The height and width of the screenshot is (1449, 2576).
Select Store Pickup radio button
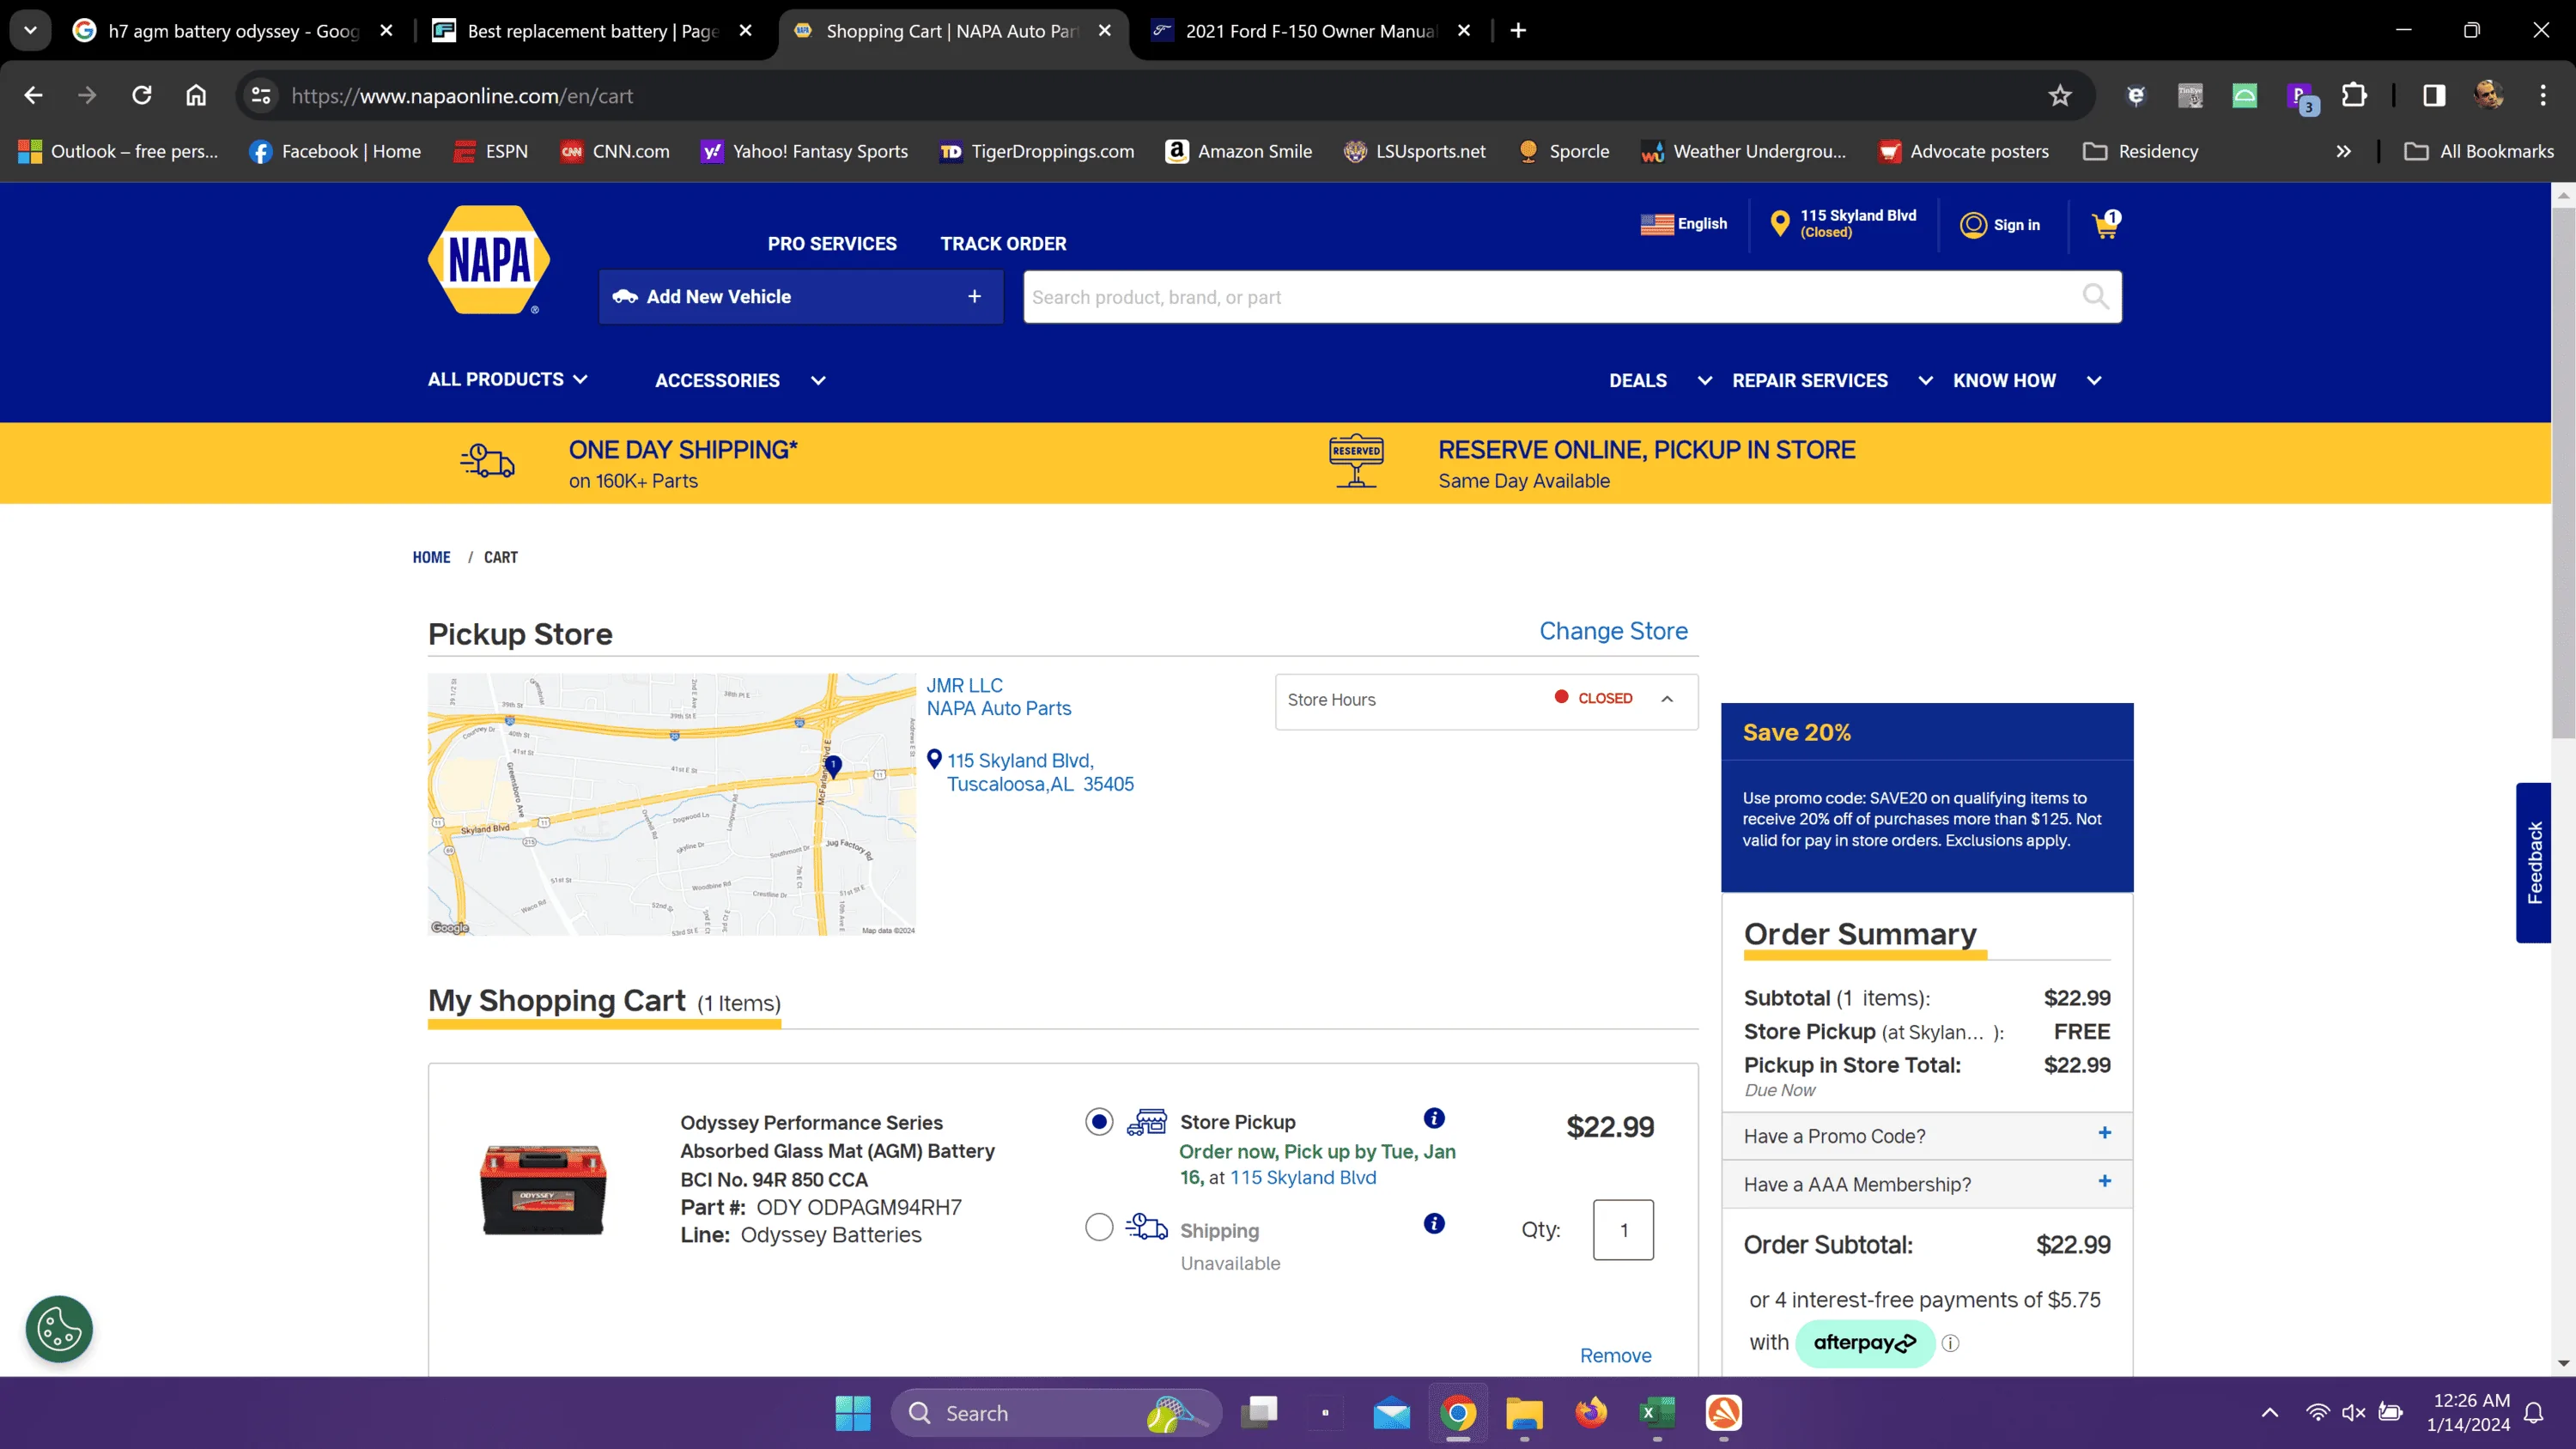tap(1099, 1122)
